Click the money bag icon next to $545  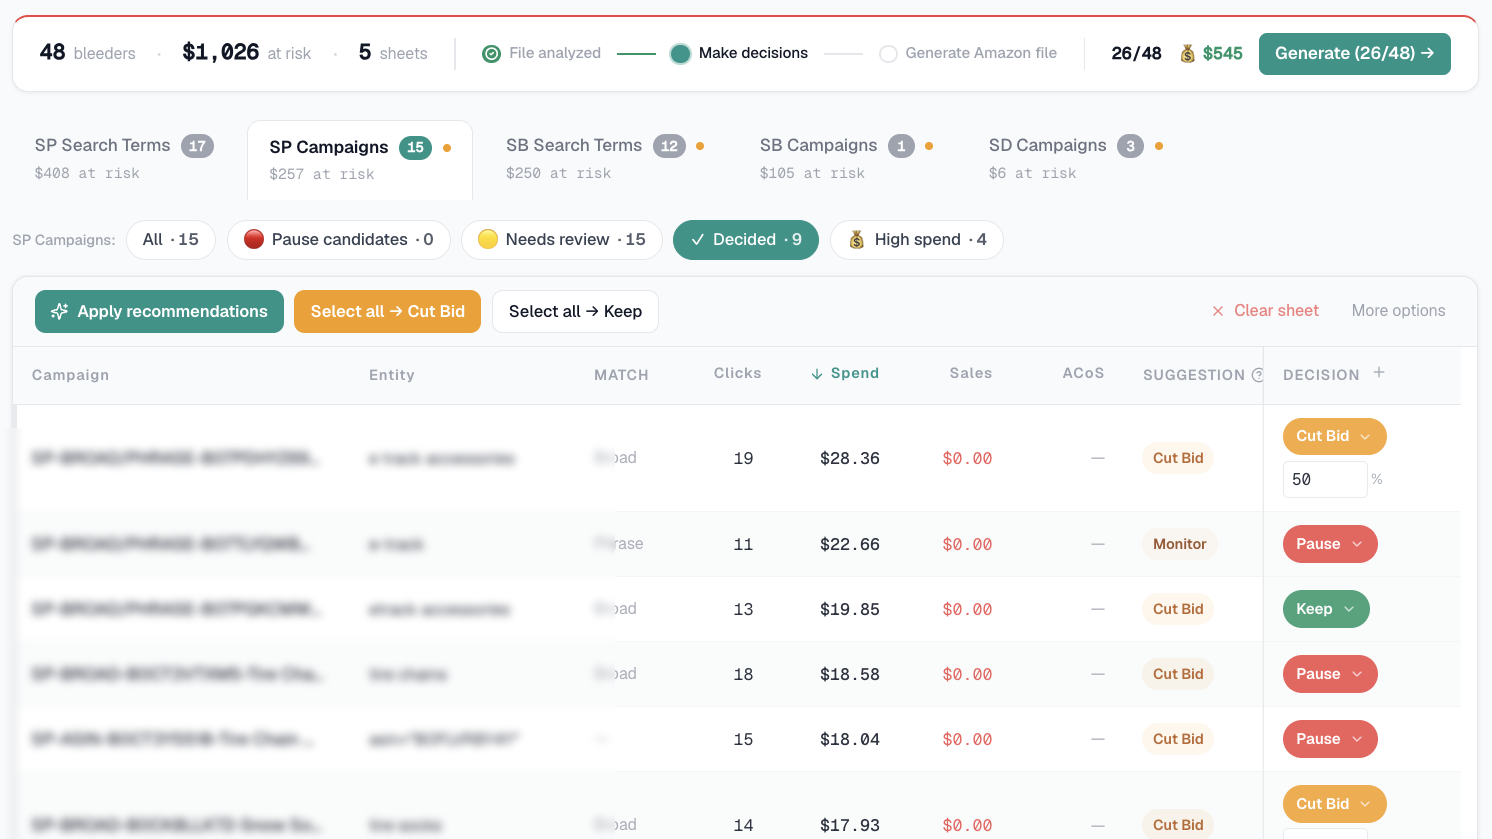pos(1187,54)
